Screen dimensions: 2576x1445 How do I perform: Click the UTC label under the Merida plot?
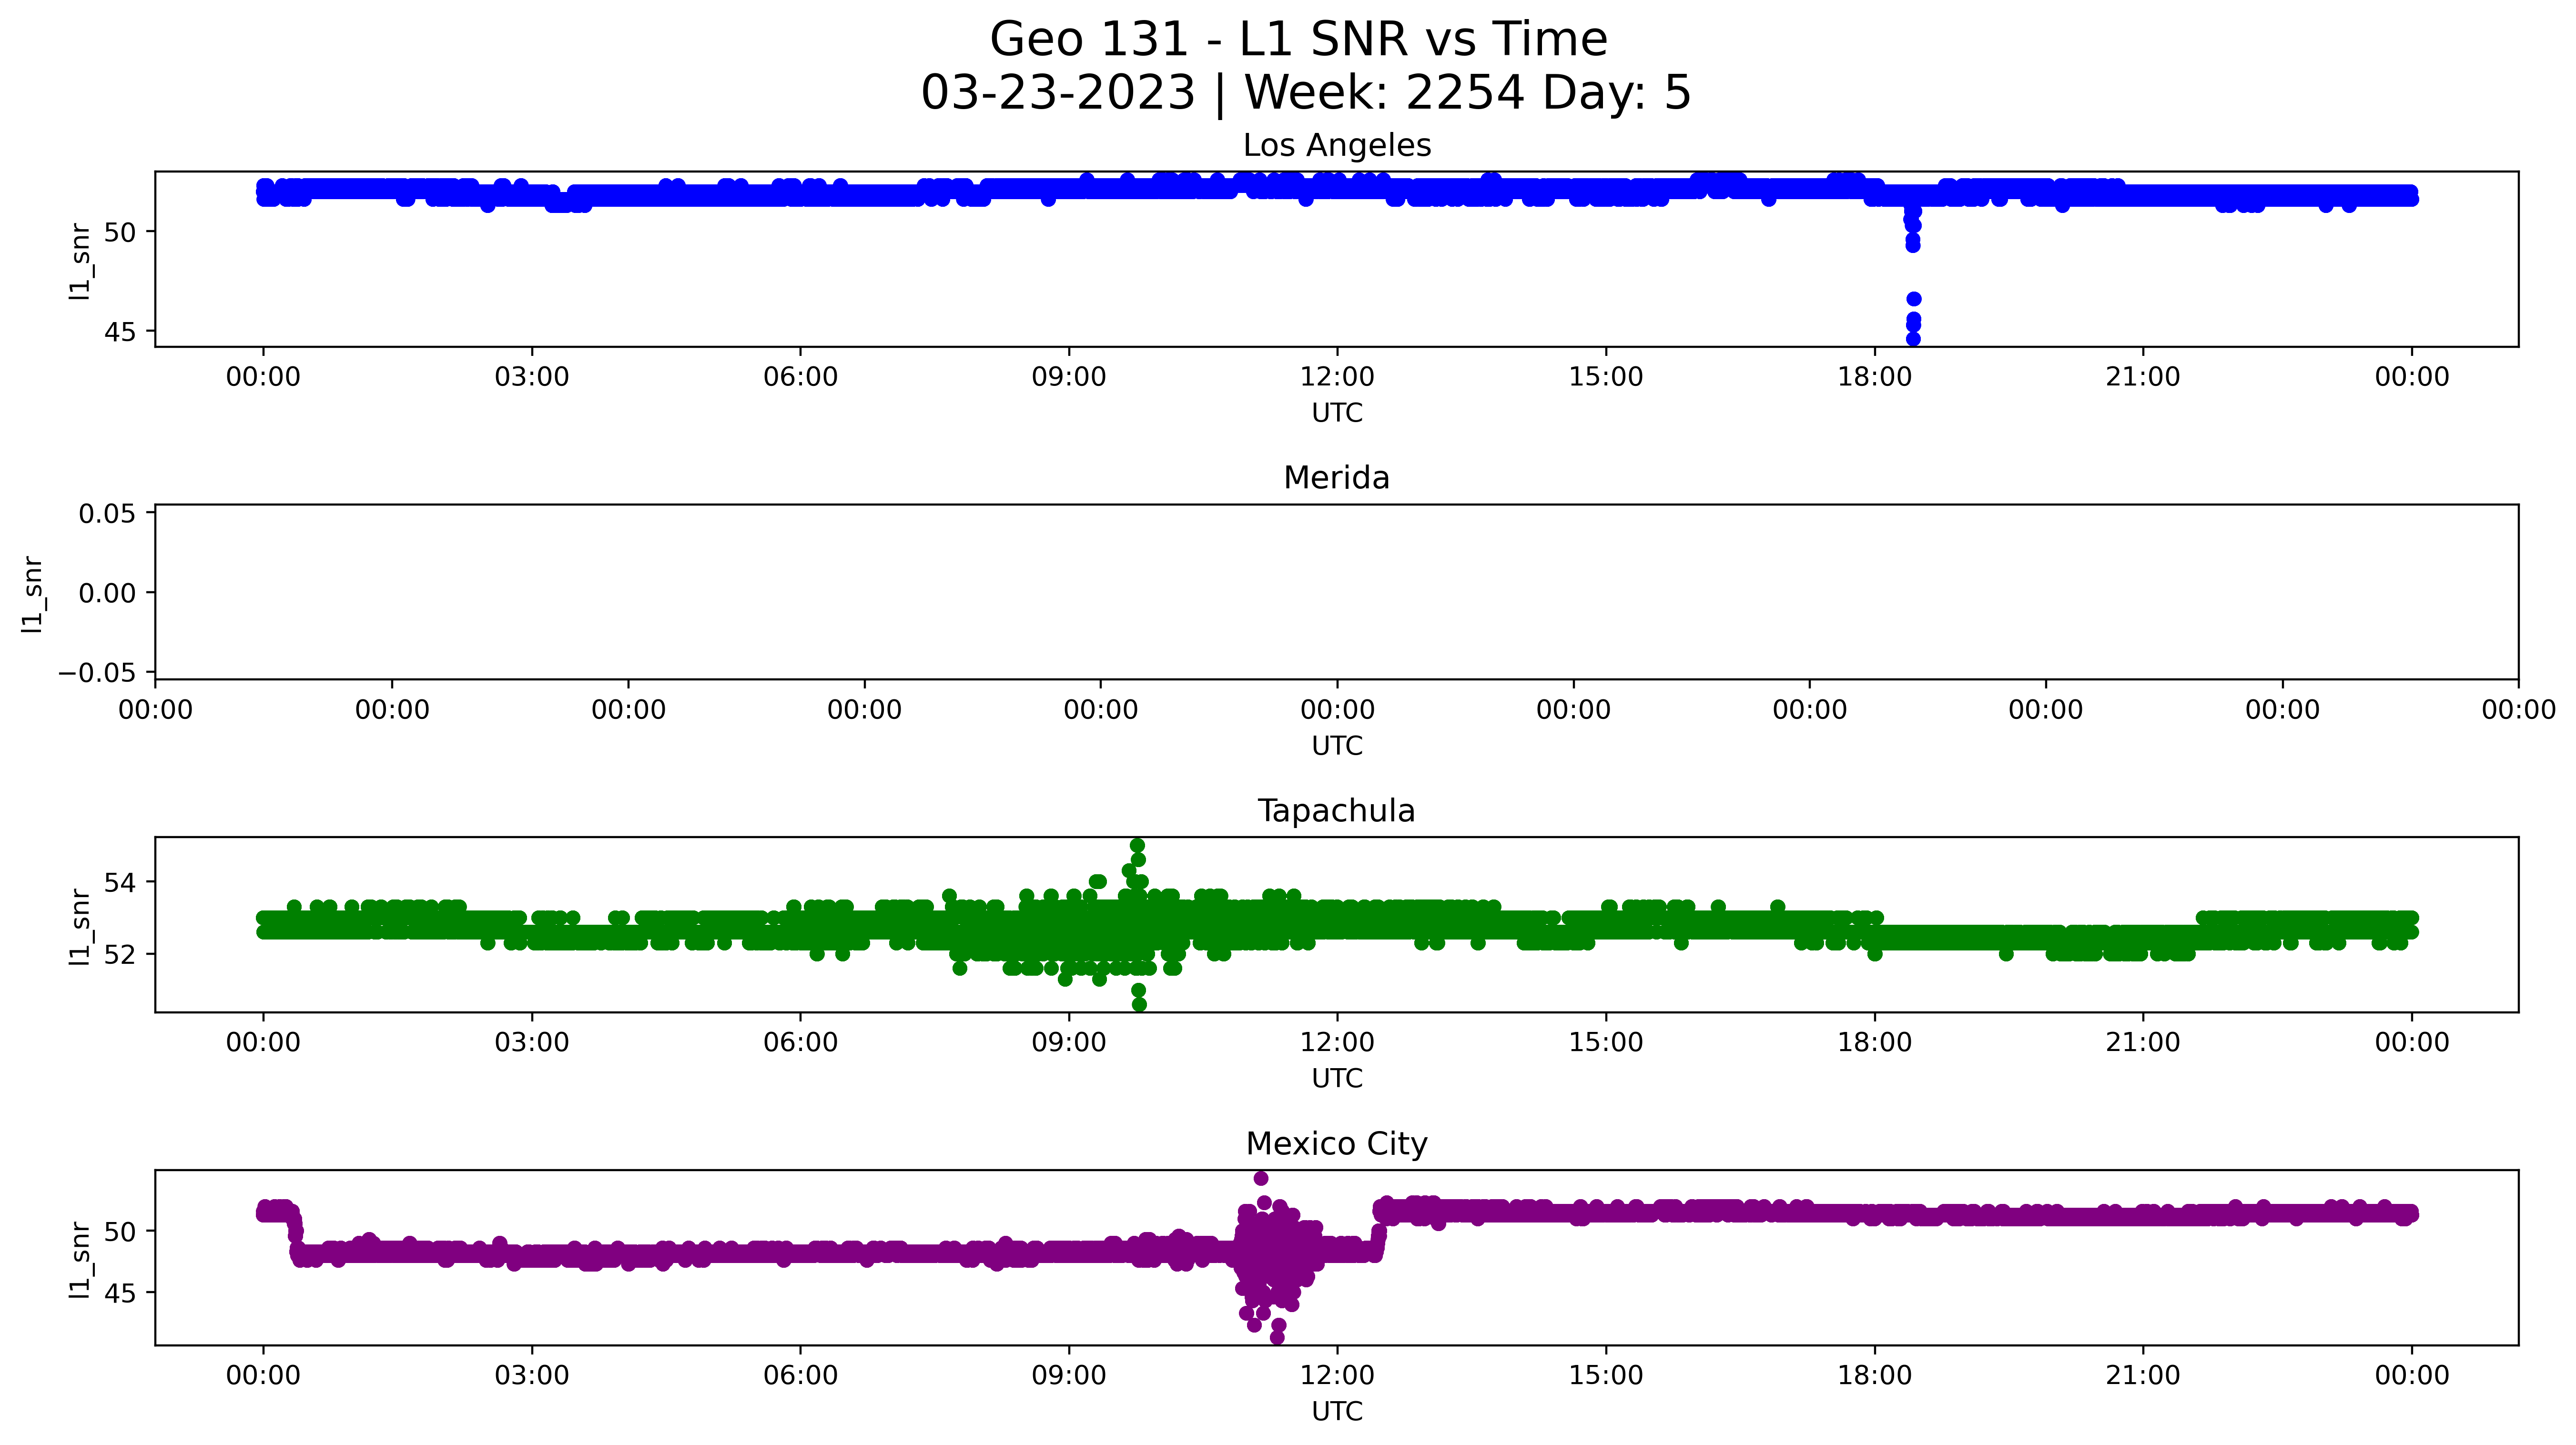point(1337,746)
